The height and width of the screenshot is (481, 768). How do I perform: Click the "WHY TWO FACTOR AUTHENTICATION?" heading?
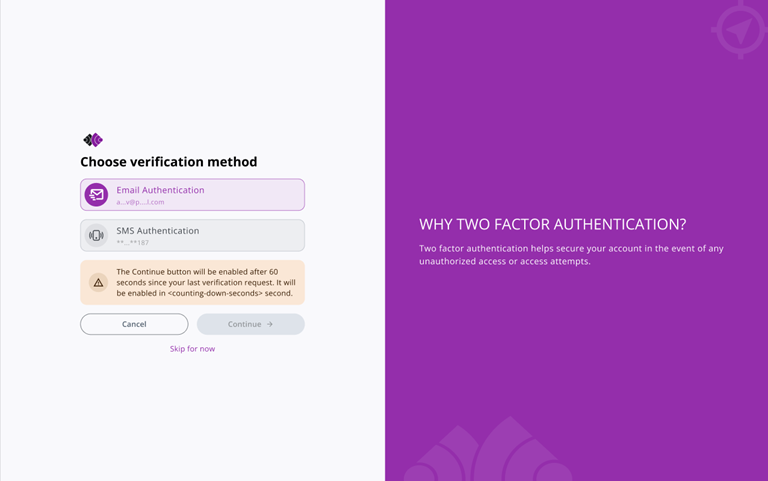(552, 224)
